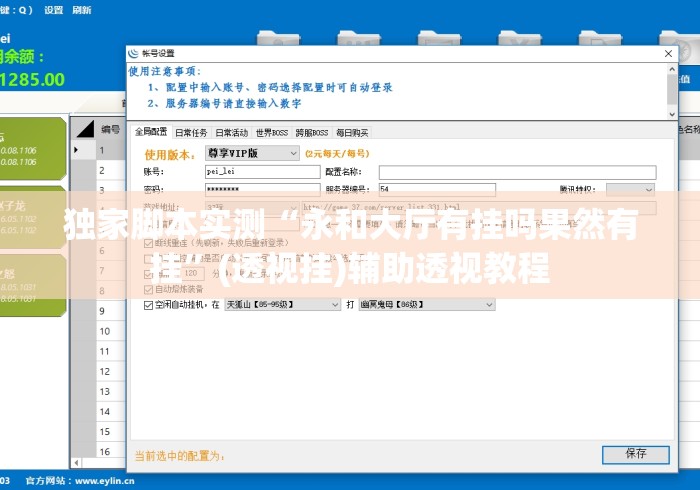Viewport: 700px width, 490px height.
Task: Click the 当前选中的配置为 status label
Action: pos(179,456)
